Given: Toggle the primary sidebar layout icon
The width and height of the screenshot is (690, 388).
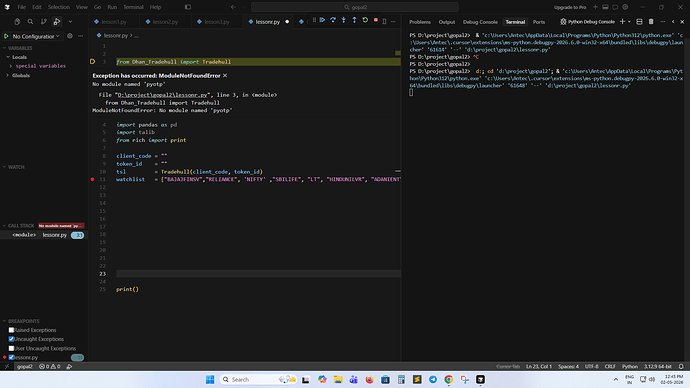Looking at the screenshot, I should click(188, 7).
